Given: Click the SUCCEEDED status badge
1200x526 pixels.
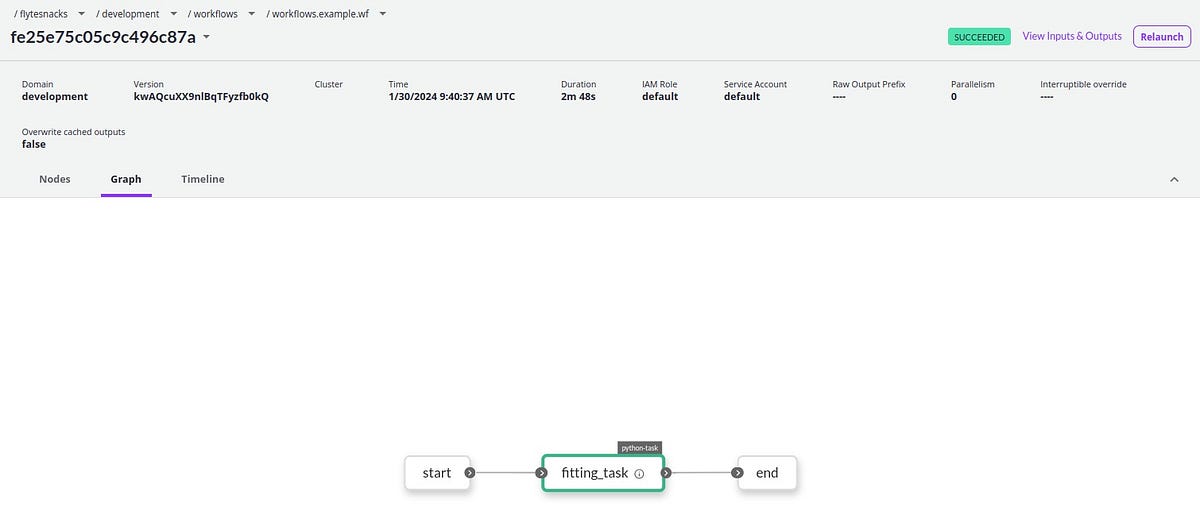Looking at the screenshot, I should [979, 37].
